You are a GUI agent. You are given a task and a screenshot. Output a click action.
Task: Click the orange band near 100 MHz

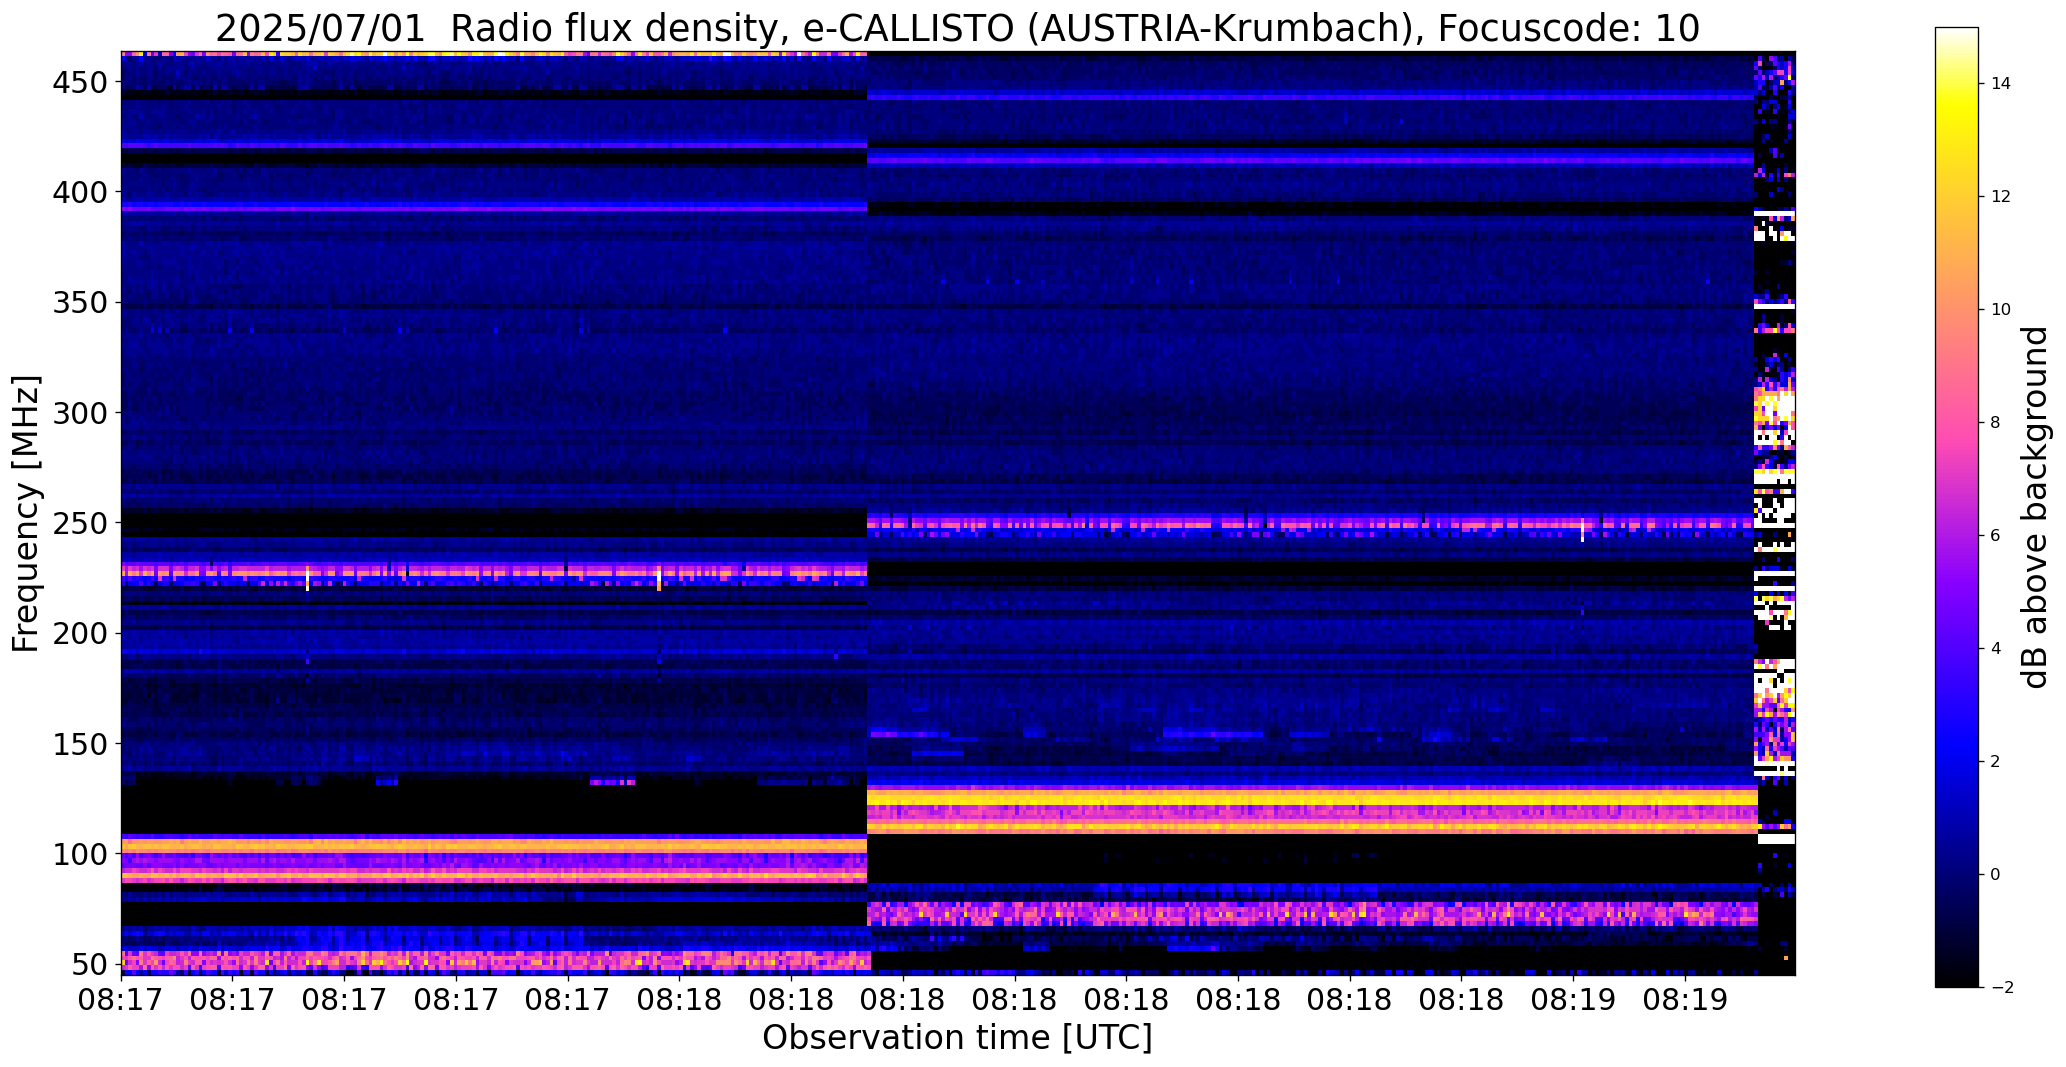coord(494,846)
